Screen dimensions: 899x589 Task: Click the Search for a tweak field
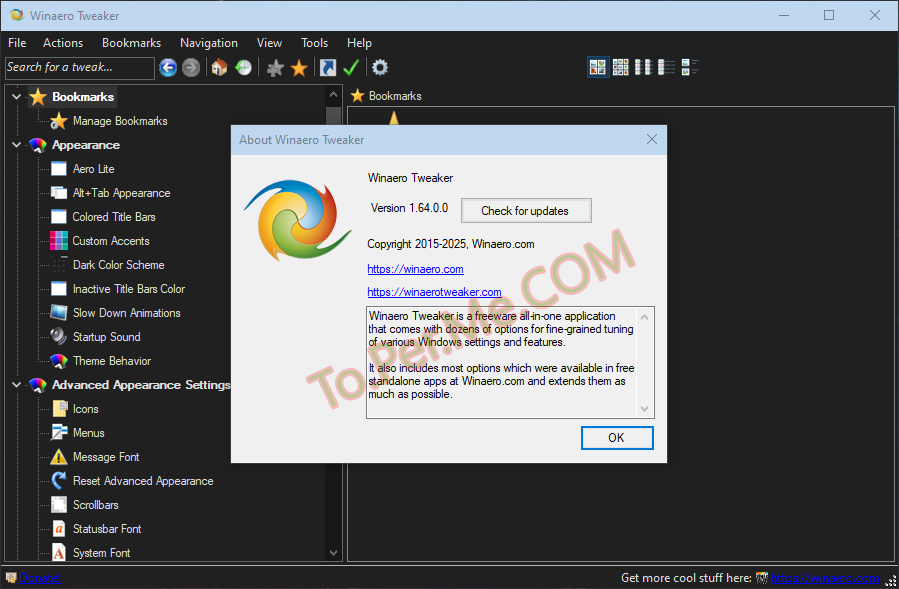[x=79, y=68]
